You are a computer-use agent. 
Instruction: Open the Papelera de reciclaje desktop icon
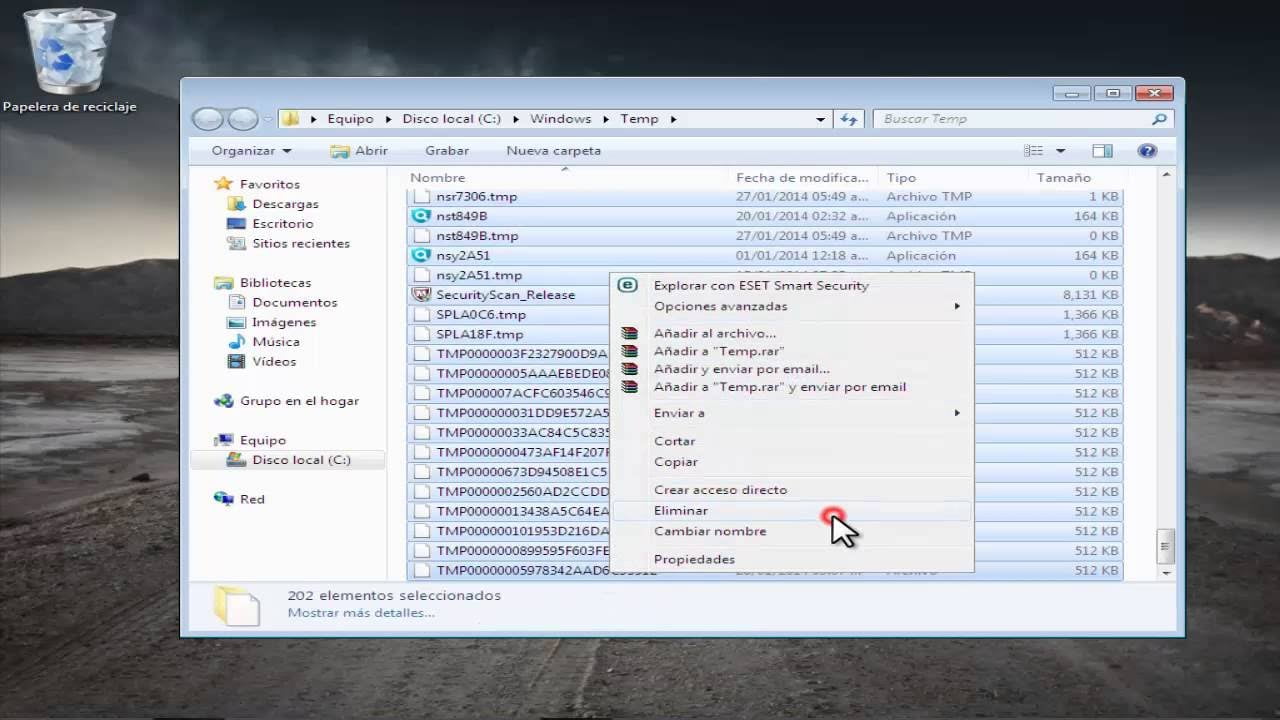point(69,60)
